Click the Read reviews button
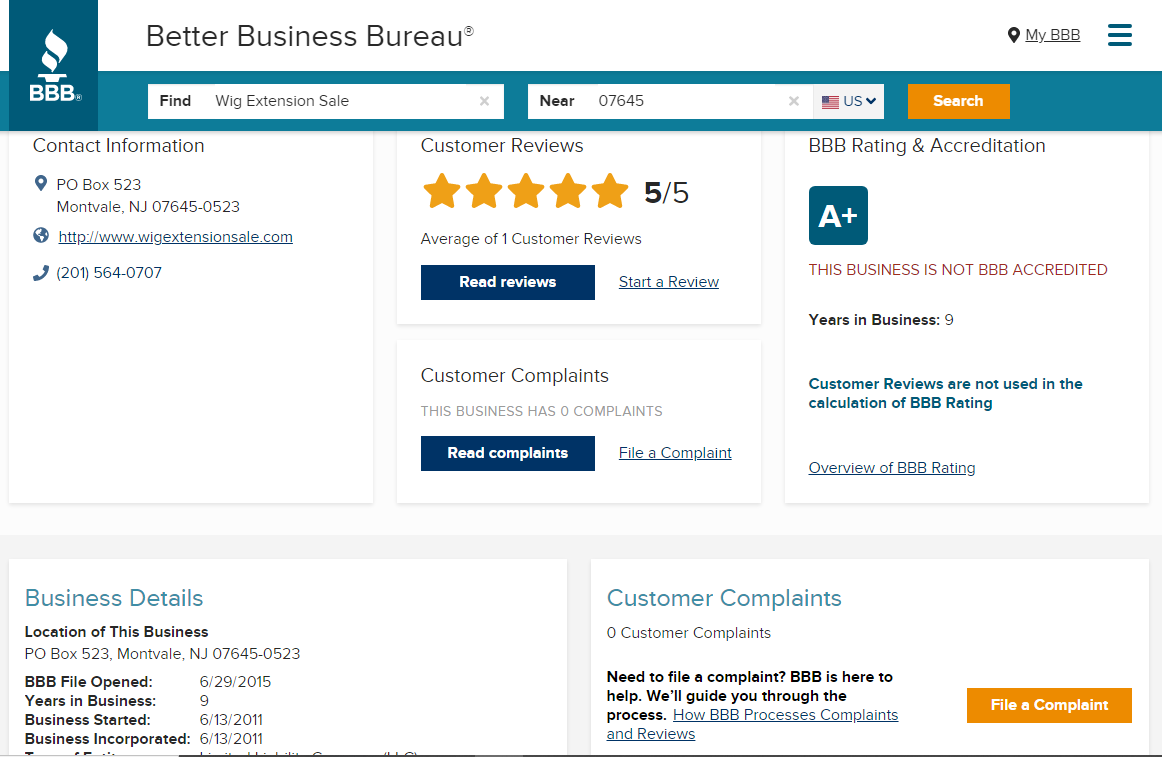This screenshot has height=757, width=1162. click(x=508, y=282)
